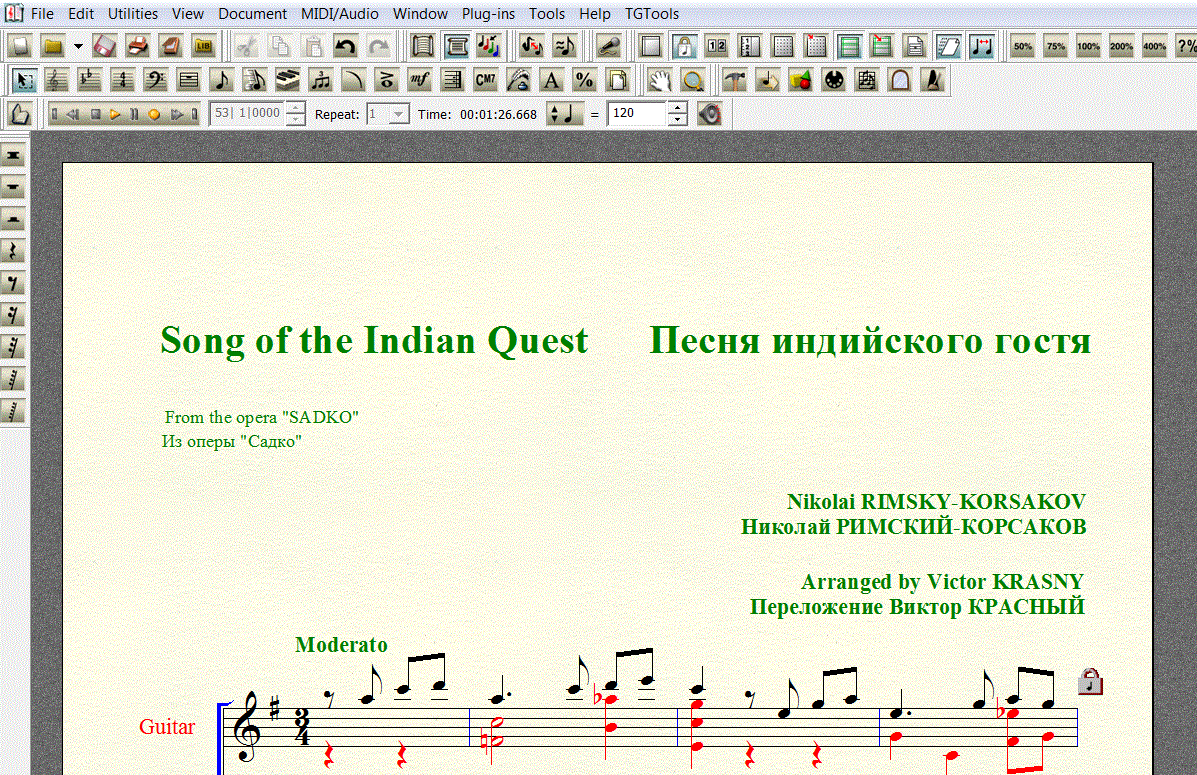Select the Repeat tool
This screenshot has height=775, width=1197.
tap(452, 80)
